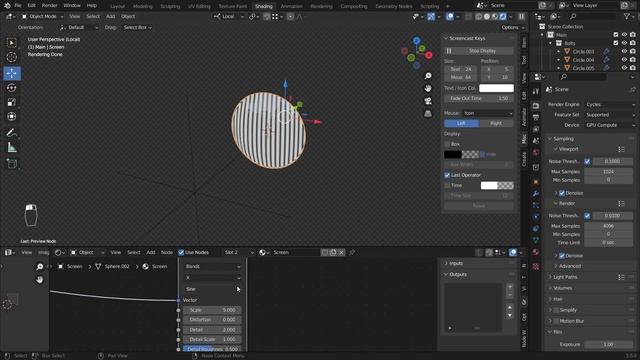Open the Object Data properties tab icon
The height and width of the screenshot is (360, 640).
tap(536, 240)
